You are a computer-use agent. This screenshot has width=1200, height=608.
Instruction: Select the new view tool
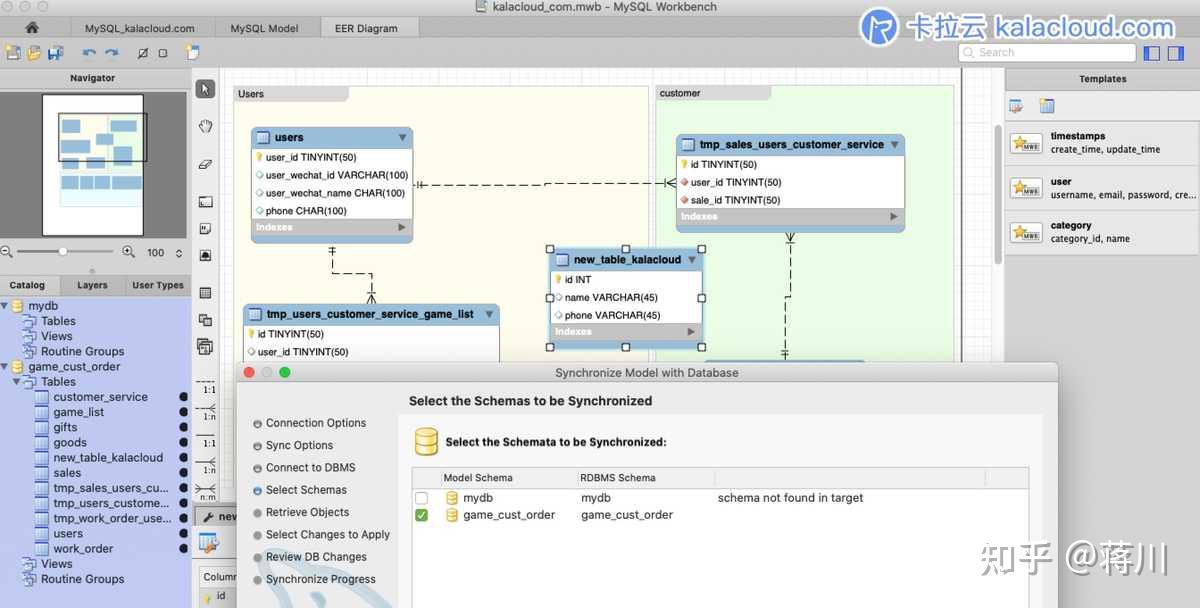click(x=205, y=320)
